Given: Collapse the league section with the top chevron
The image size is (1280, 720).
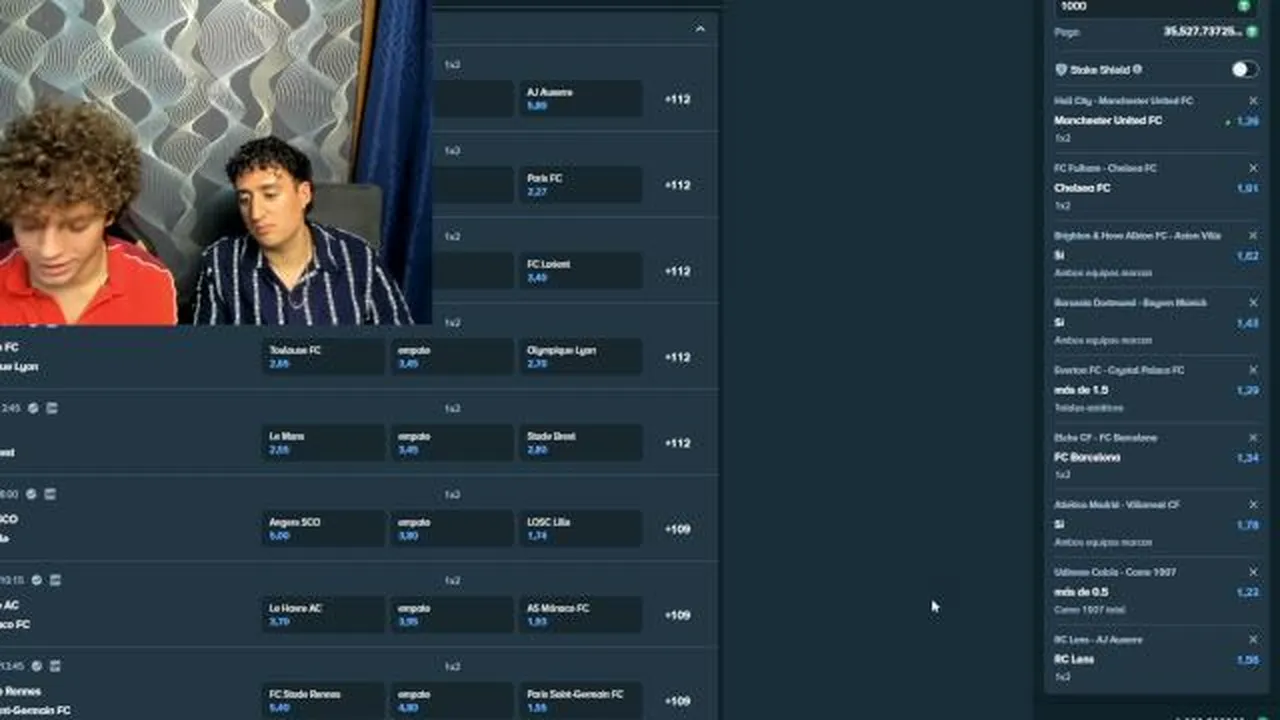Looking at the screenshot, I should tap(700, 29).
